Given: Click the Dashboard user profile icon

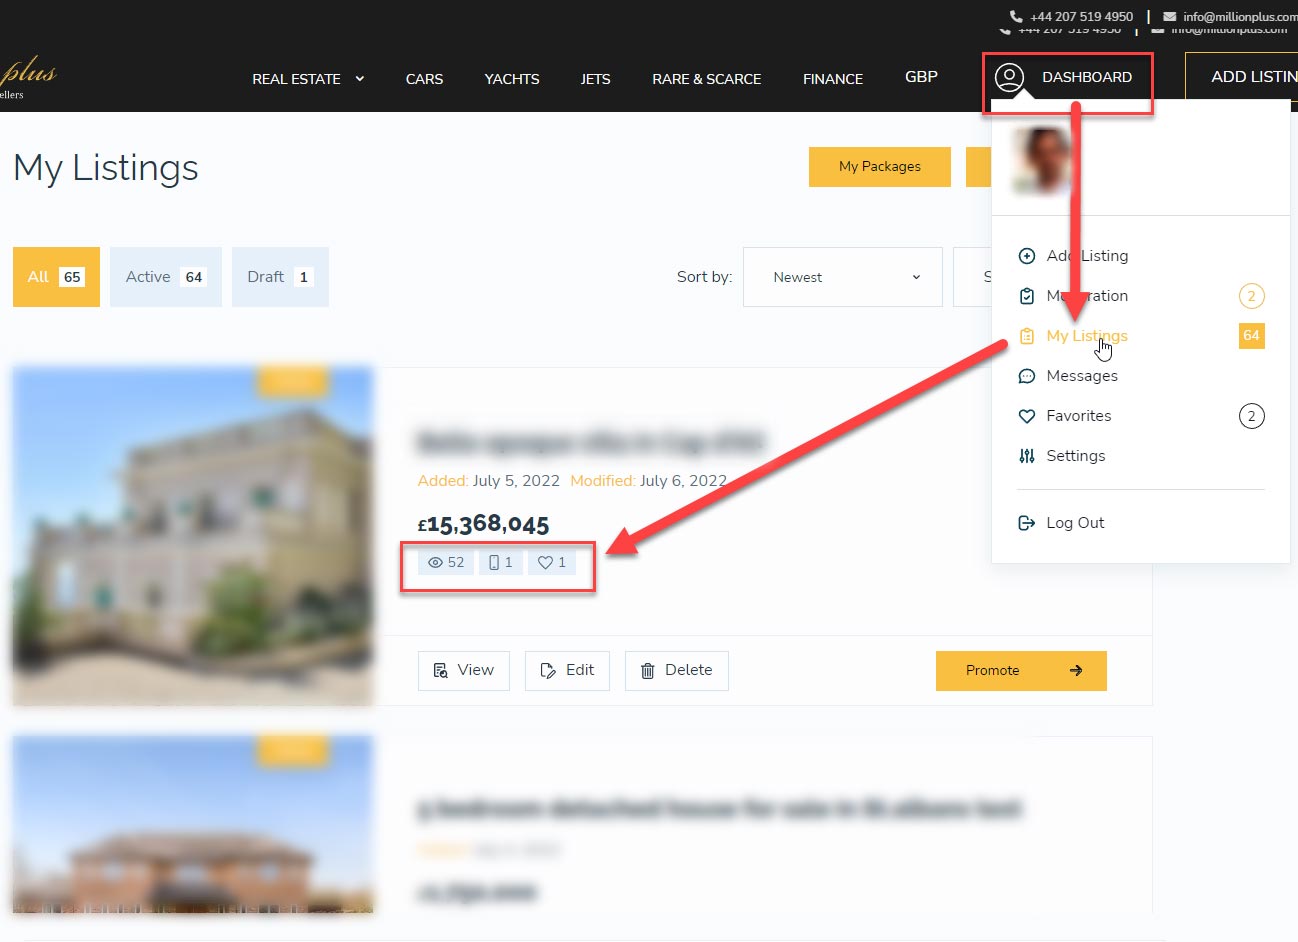Looking at the screenshot, I should (x=1010, y=77).
